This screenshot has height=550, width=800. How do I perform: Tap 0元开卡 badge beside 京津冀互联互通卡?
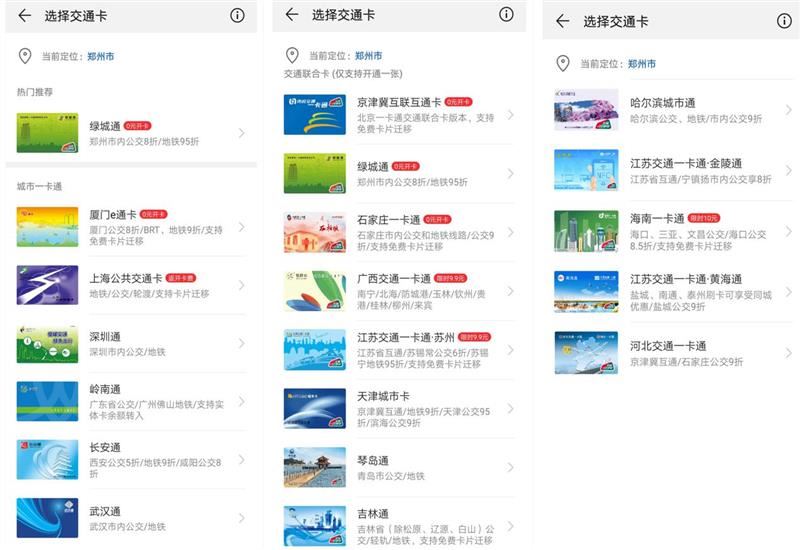pyautogui.click(x=459, y=102)
